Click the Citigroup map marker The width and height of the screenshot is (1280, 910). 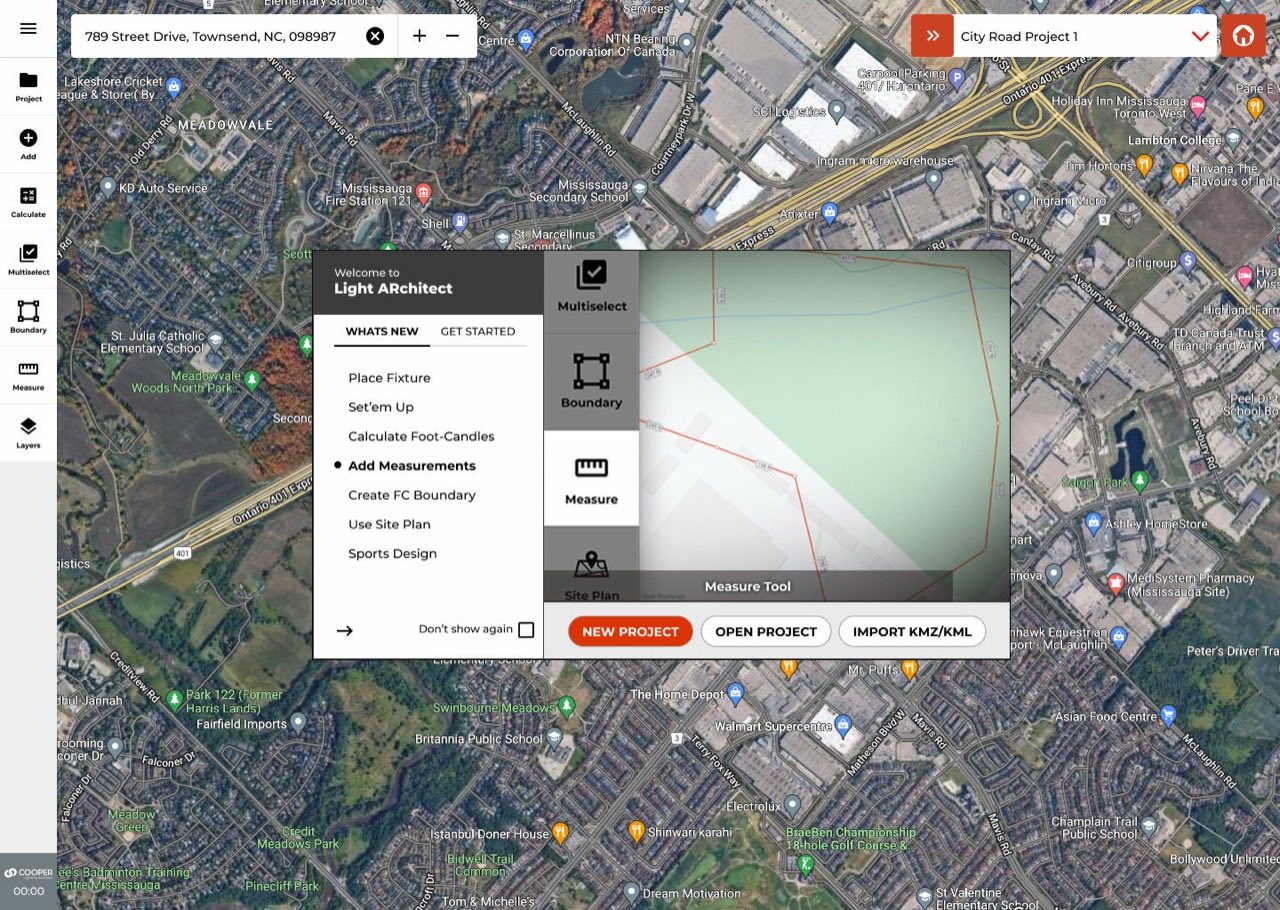1188,263
